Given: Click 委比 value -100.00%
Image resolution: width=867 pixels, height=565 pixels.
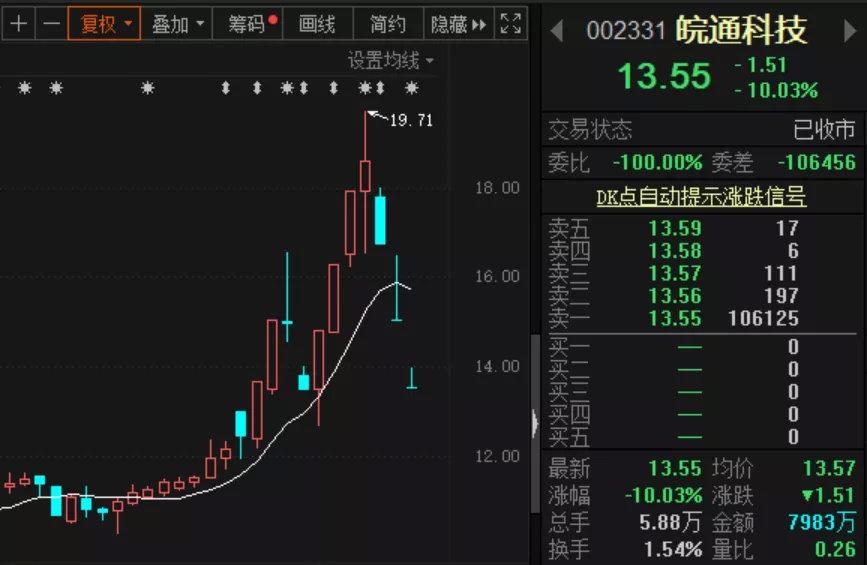Looking at the screenshot, I should pos(657,163).
